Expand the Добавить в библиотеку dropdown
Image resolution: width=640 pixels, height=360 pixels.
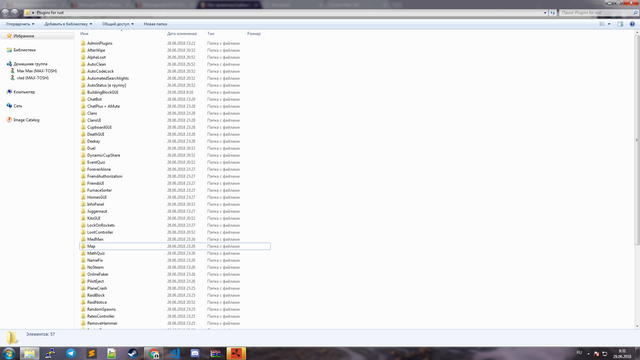tap(68, 24)
